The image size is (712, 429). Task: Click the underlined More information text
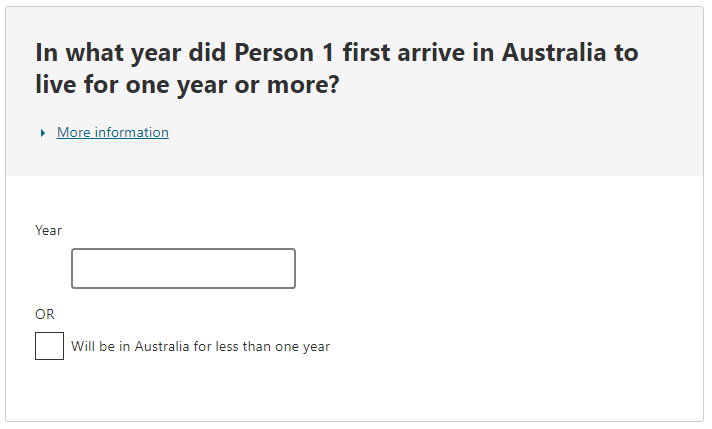113,132
